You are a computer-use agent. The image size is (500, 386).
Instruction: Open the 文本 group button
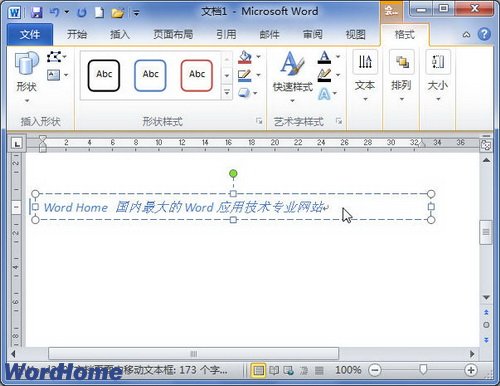(365, 76)
